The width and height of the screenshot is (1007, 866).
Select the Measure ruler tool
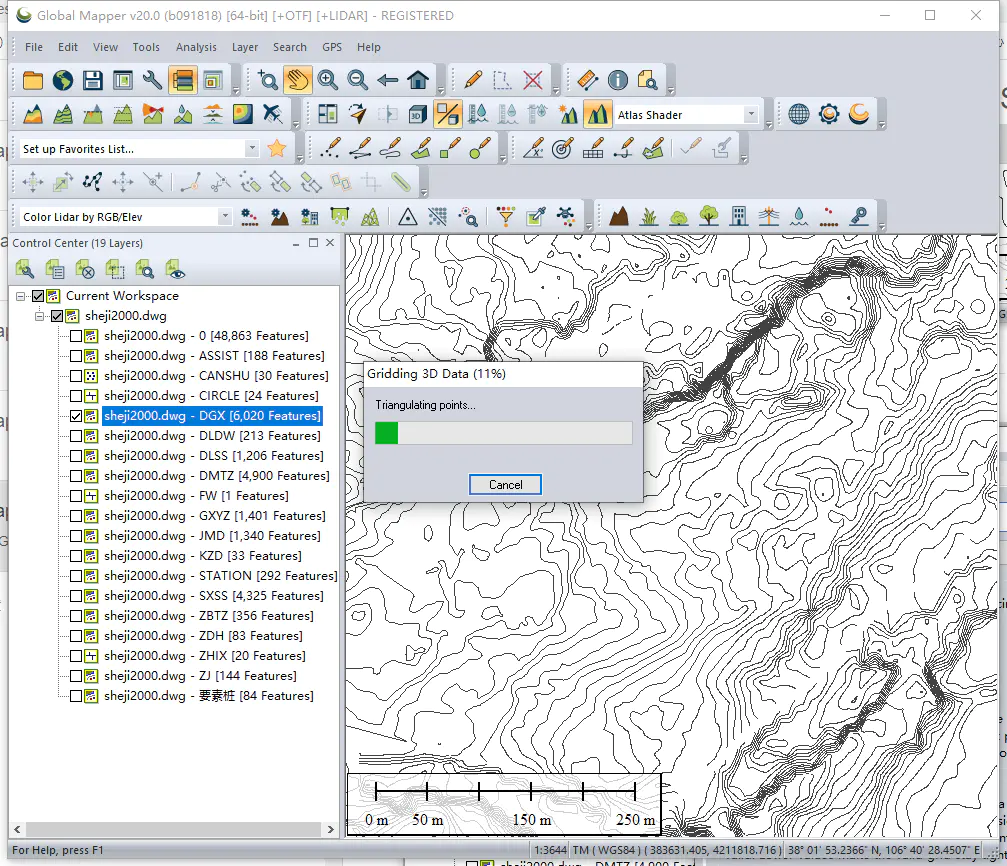pyautogui.click(x=587, y=80)
